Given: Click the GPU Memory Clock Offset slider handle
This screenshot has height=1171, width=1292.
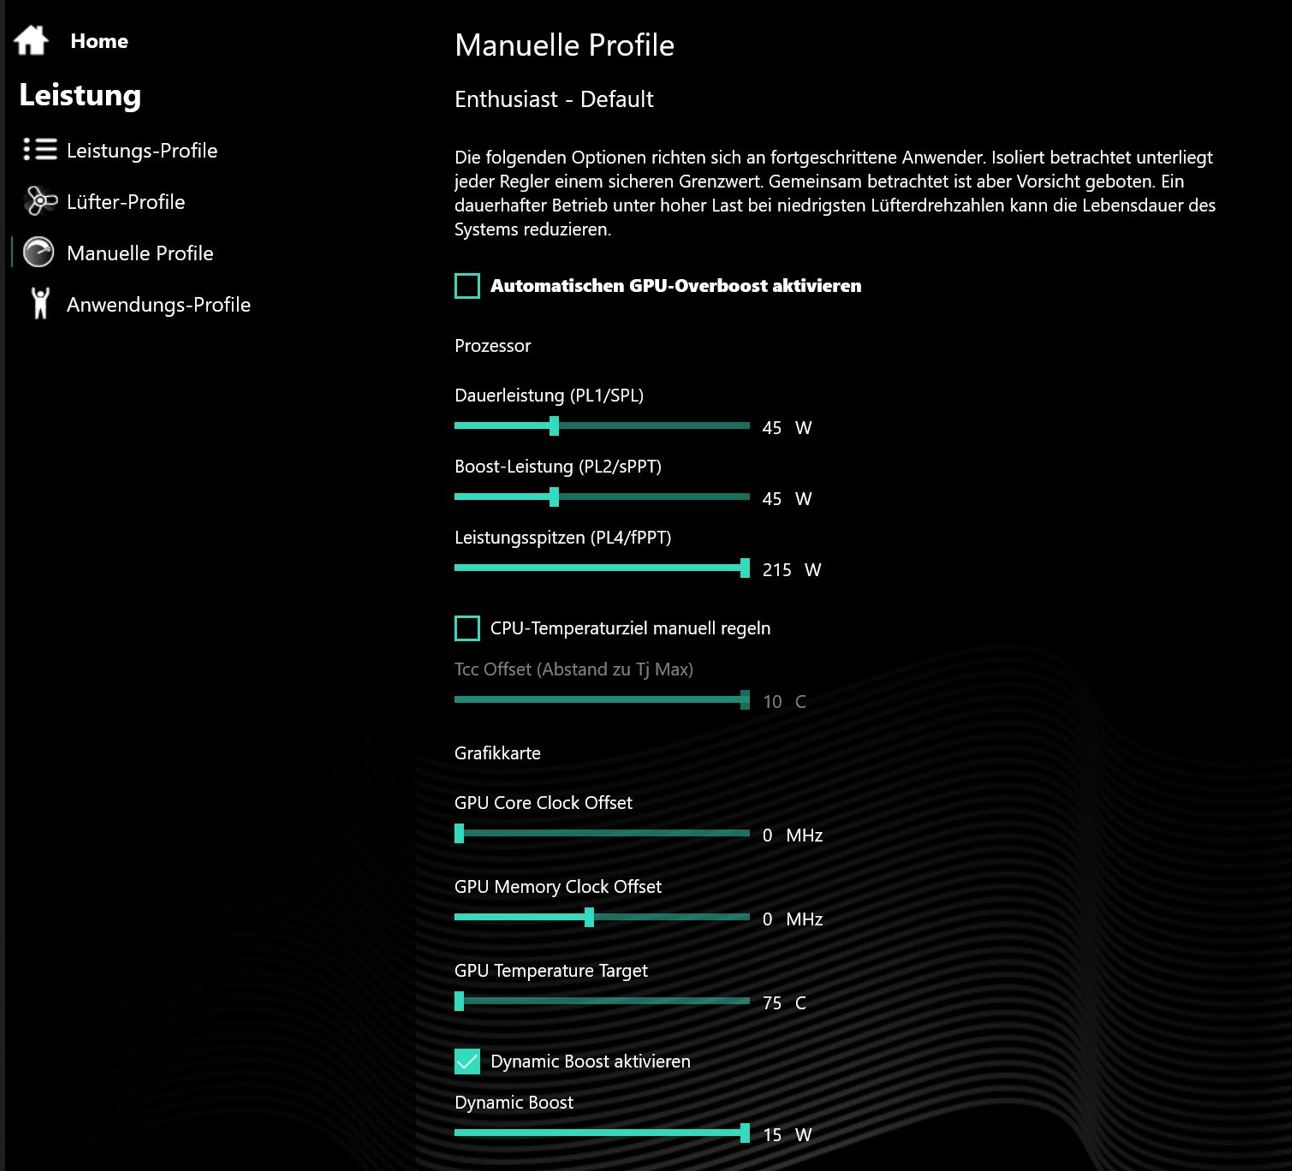Looking at the screenshot, I should pos(589,917).
